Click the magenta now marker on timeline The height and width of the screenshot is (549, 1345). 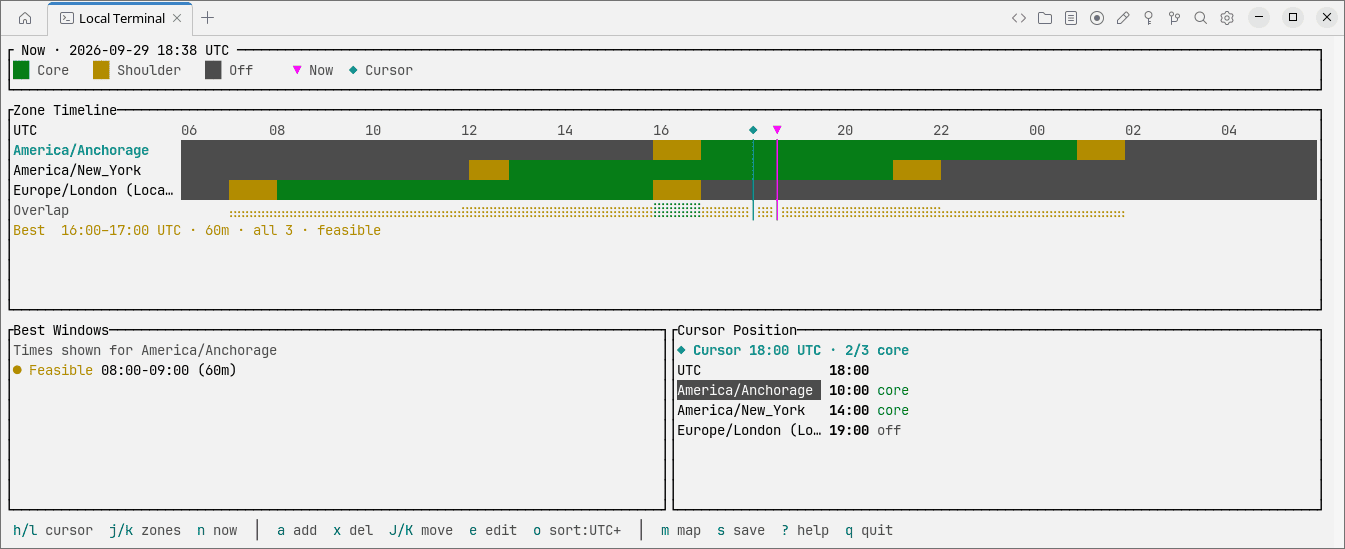pyautogui.click(x=777, y=130)
